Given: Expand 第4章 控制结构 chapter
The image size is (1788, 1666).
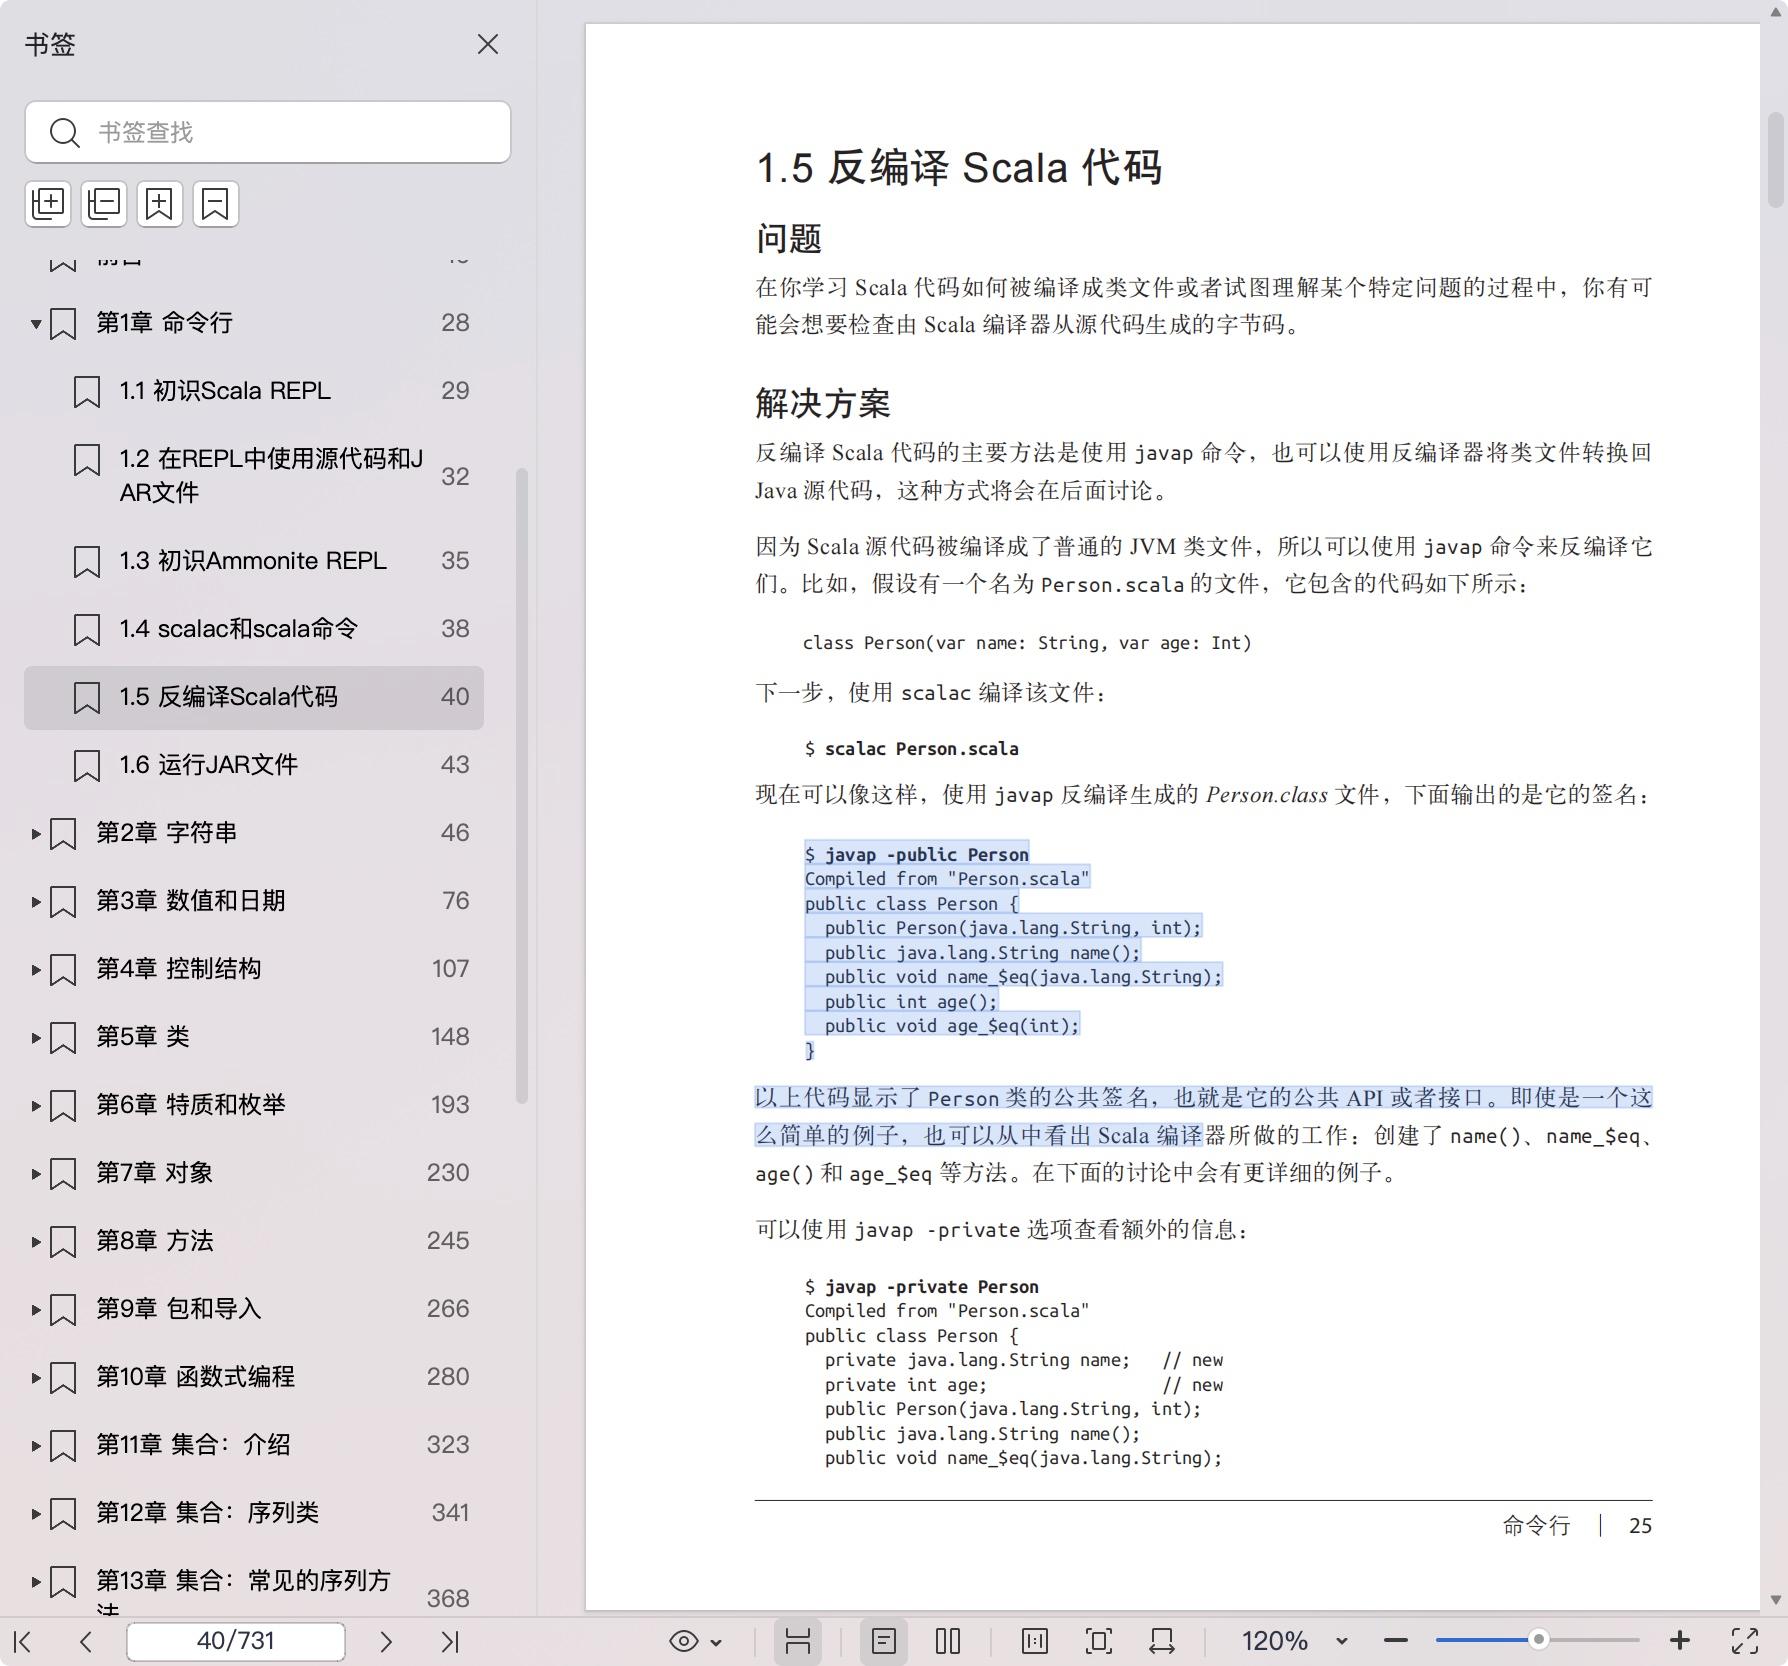Looking at the screenshot, I should tap(36, 969).
